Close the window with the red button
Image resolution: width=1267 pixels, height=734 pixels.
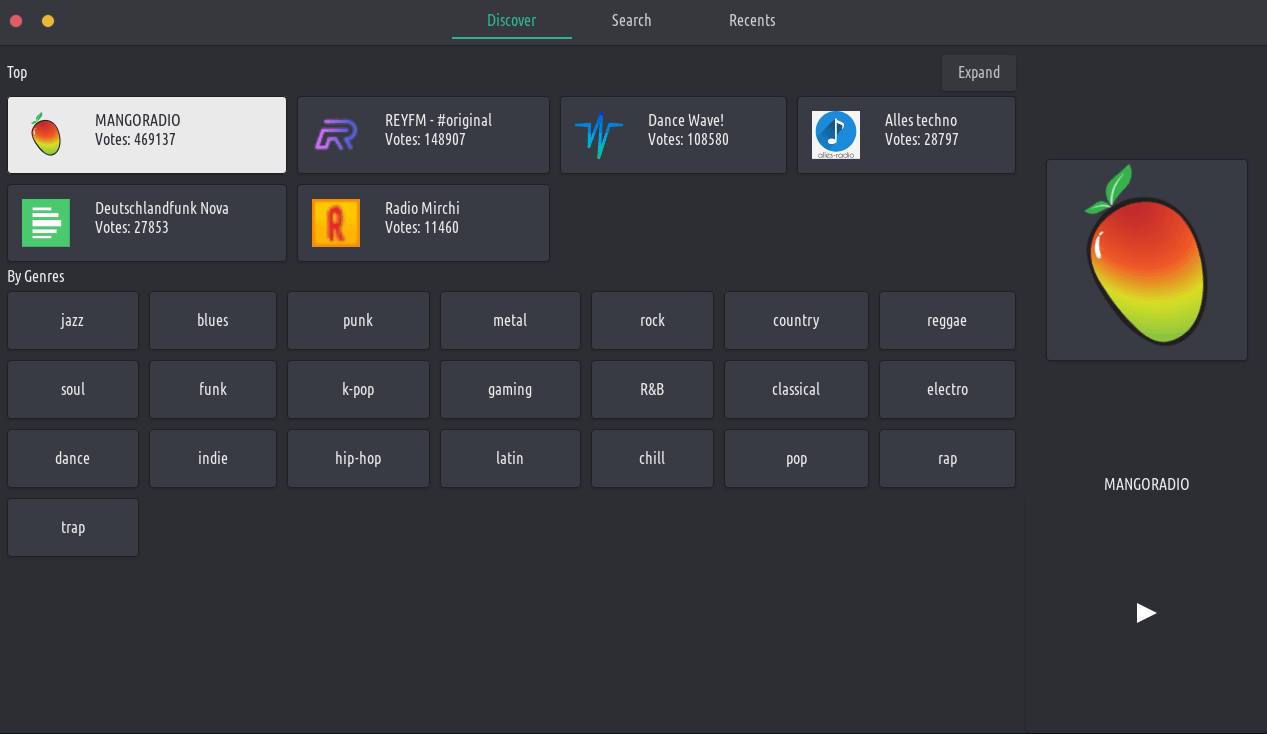[16, 21]
